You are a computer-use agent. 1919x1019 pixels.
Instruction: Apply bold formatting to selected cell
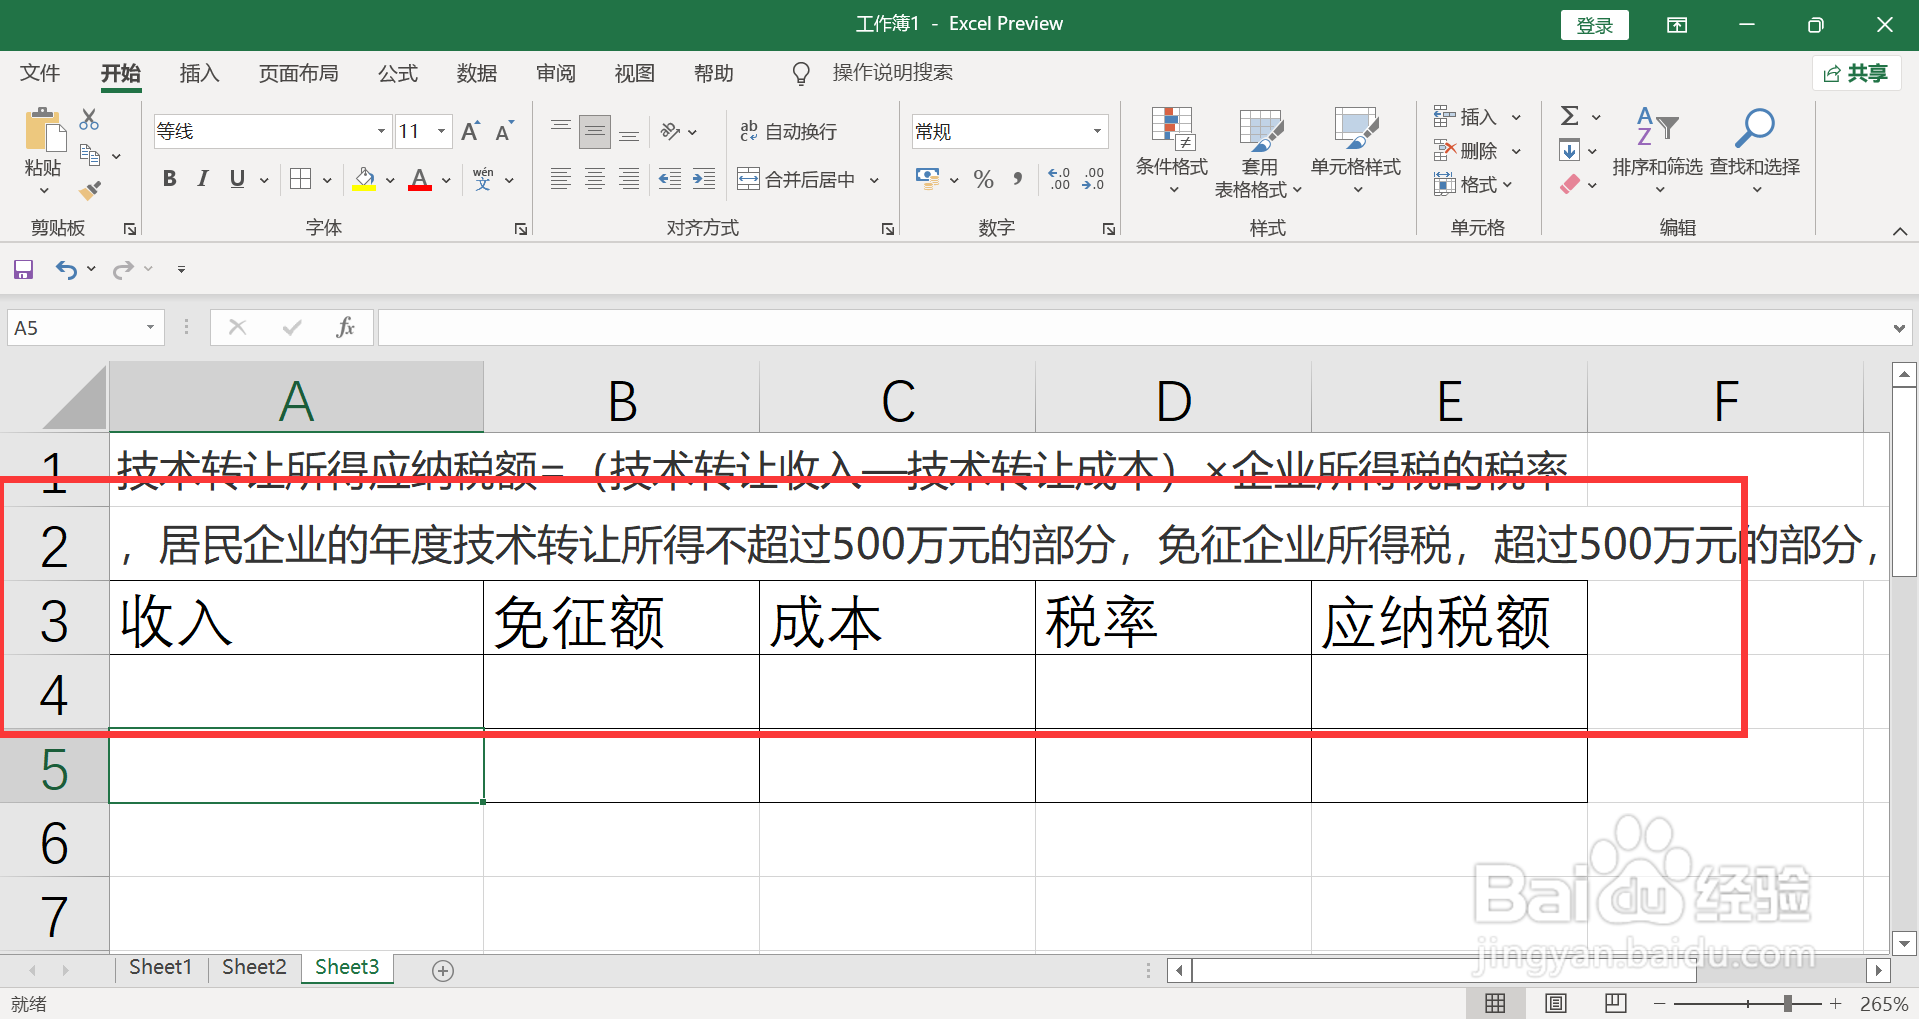pos(168,179)
